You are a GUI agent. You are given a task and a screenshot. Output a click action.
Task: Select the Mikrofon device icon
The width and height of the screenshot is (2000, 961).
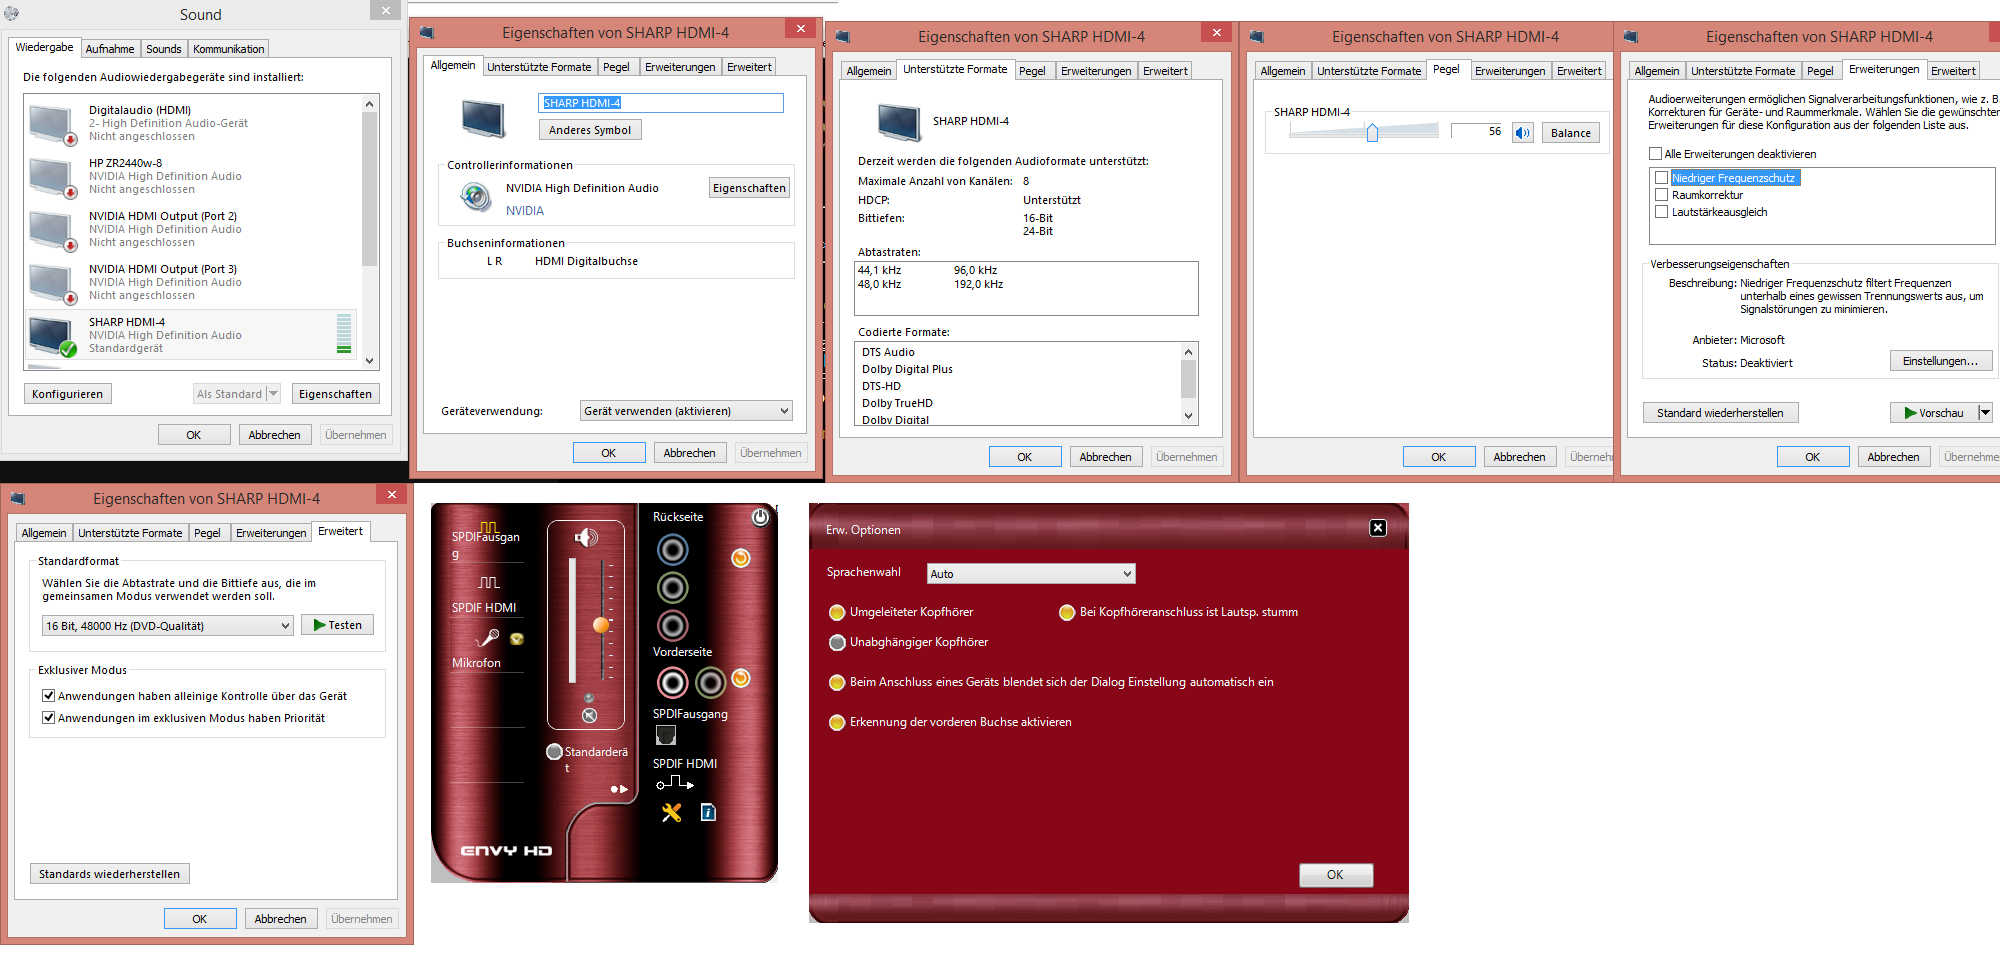(488, 638)
